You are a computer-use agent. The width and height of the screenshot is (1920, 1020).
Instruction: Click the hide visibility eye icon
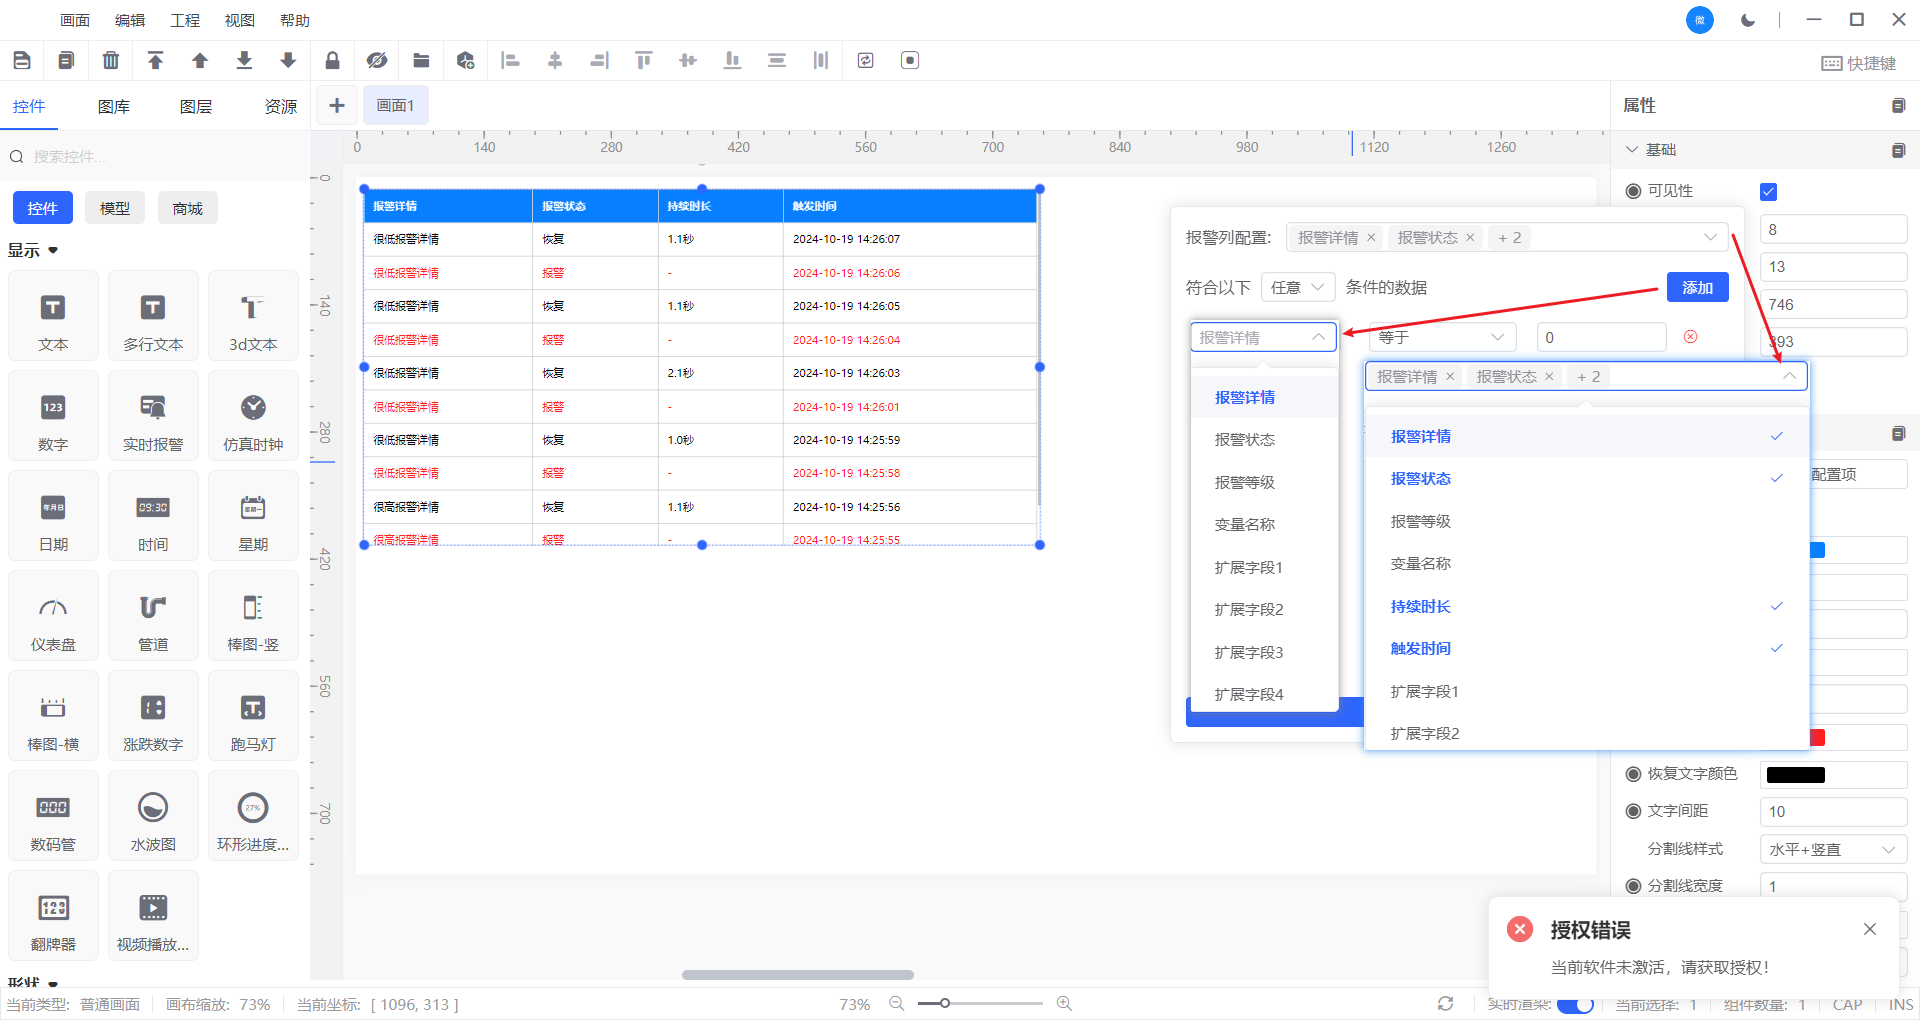click(377, 61)
